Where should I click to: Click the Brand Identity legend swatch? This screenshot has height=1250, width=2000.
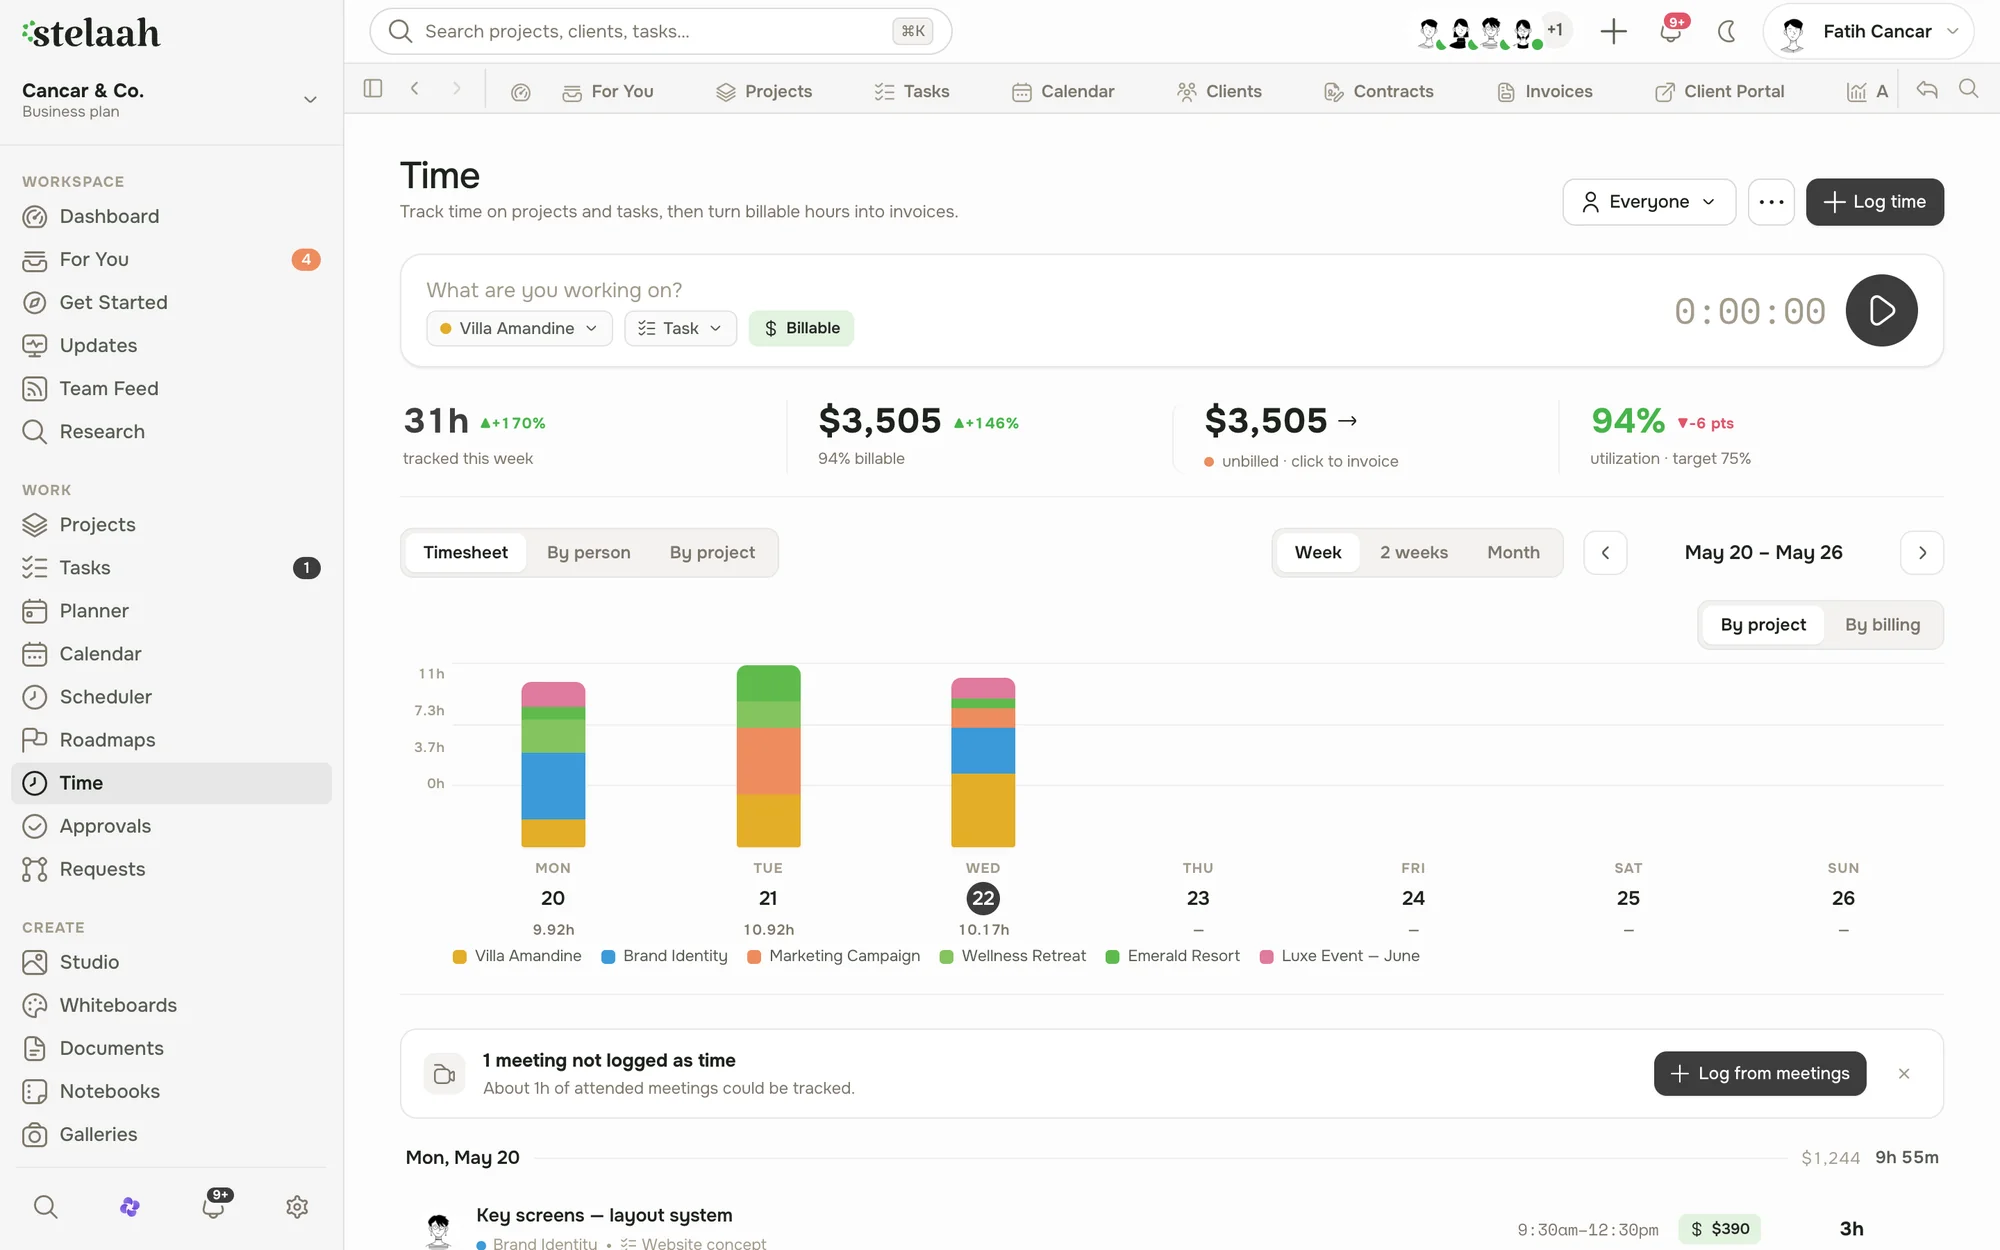(x=608, y=956)
